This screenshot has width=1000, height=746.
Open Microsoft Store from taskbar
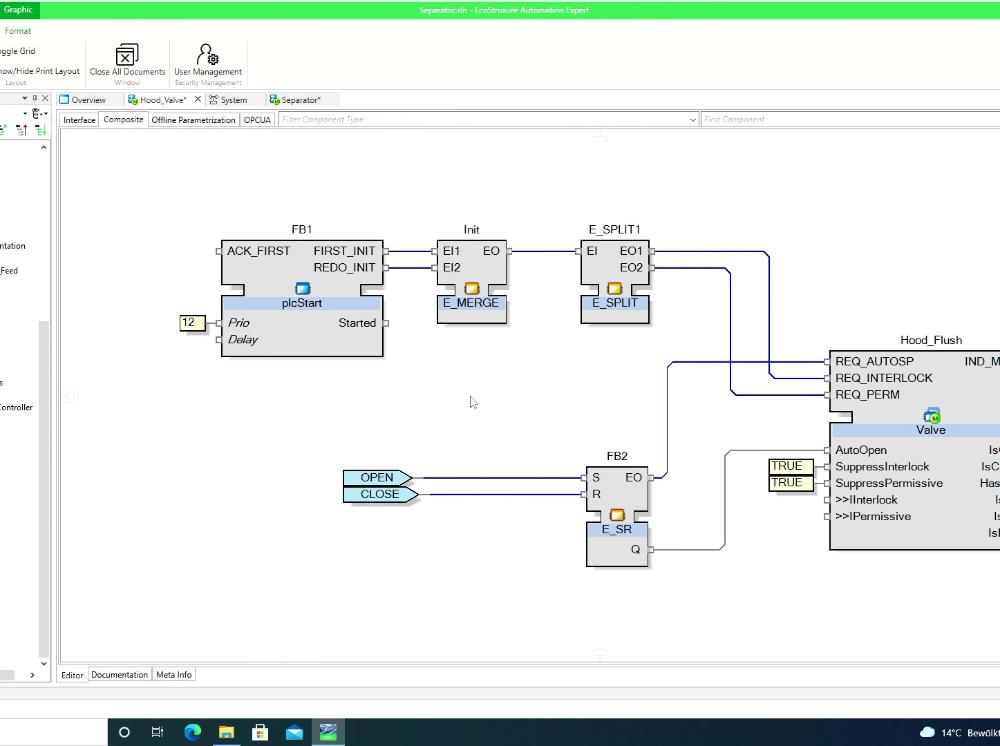pyautogui.click(x=260, y=732)
